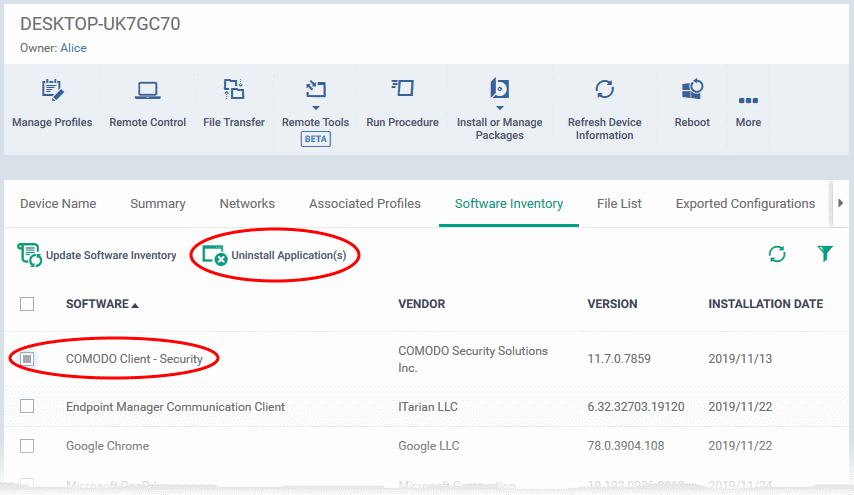Toggle the select-all checkbox in the header

tap(27, 304)
